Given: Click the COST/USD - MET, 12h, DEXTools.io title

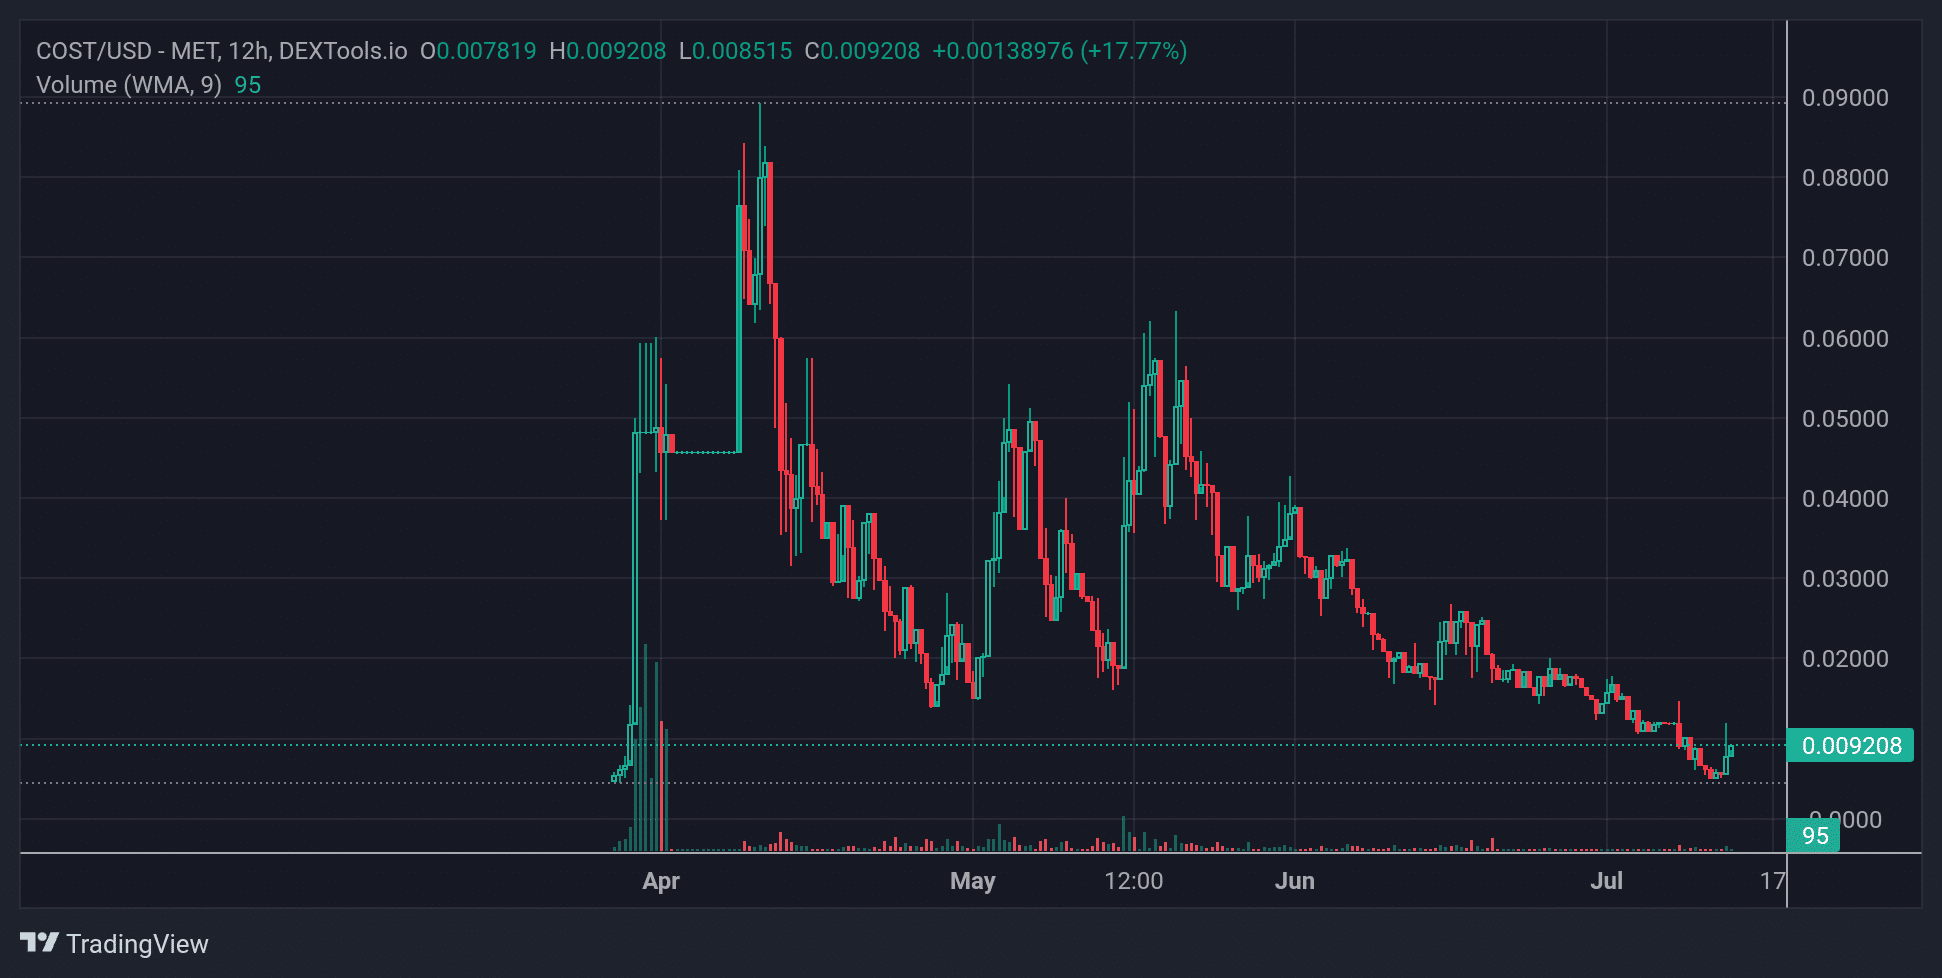Looking at the screenshot, I should [x=221, y=51].
